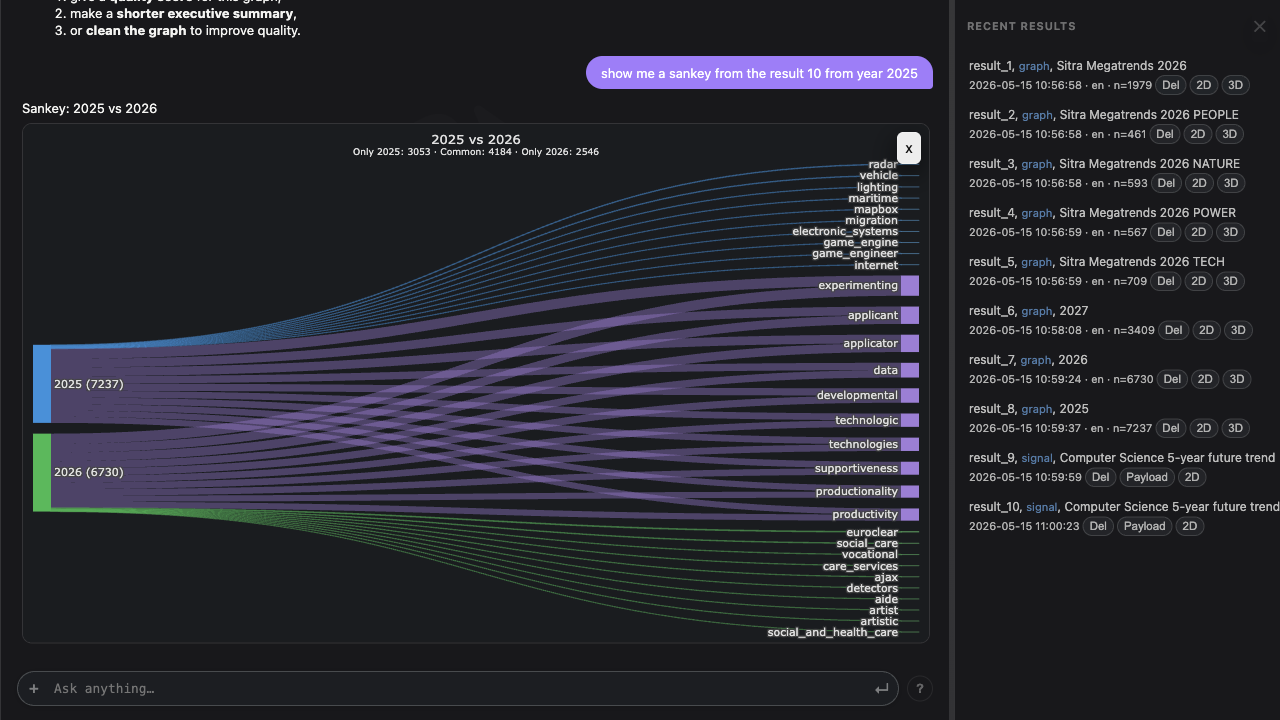Image resolution: width=1280 pixels, height=720 pixels.
Task: Click the plus icon in chat input
Action: tap(34, 689)
